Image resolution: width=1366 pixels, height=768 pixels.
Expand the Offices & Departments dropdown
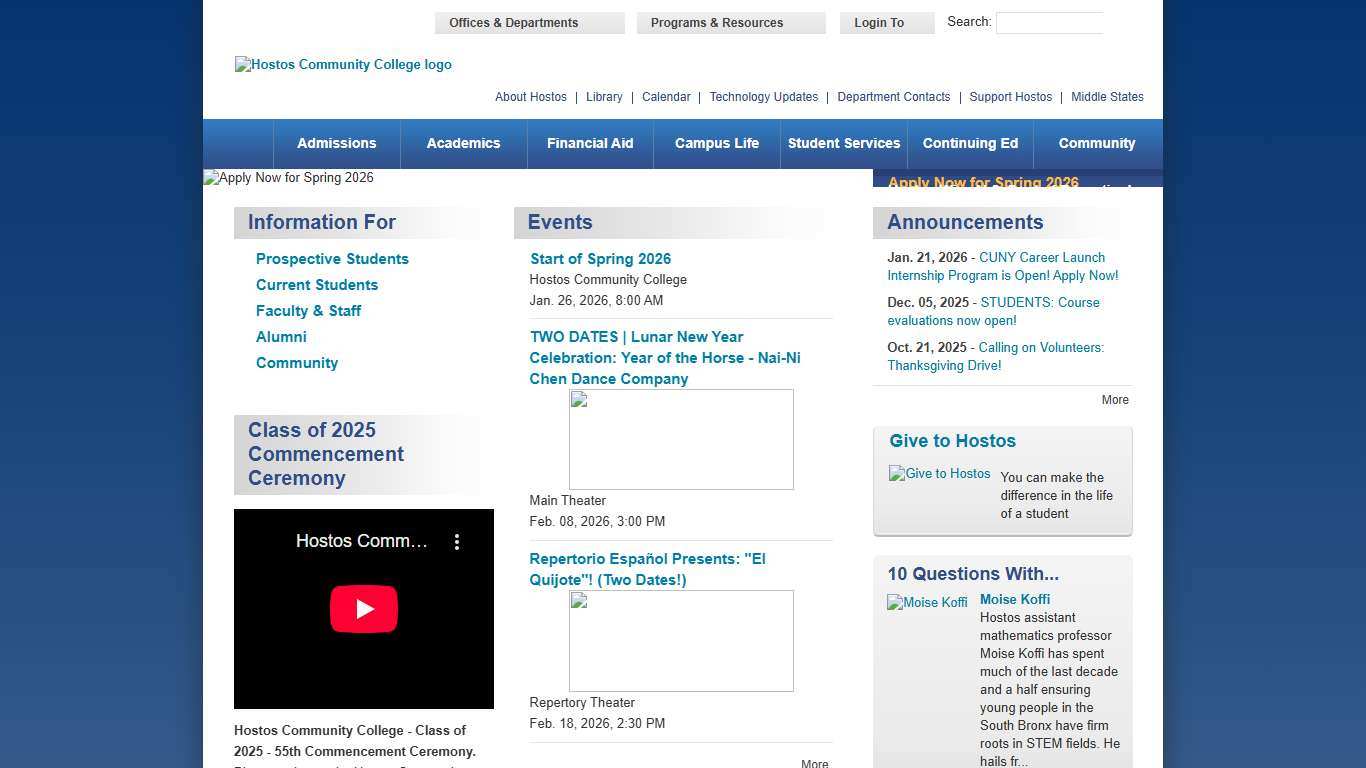pyautogui.click(x=529, y=23)
